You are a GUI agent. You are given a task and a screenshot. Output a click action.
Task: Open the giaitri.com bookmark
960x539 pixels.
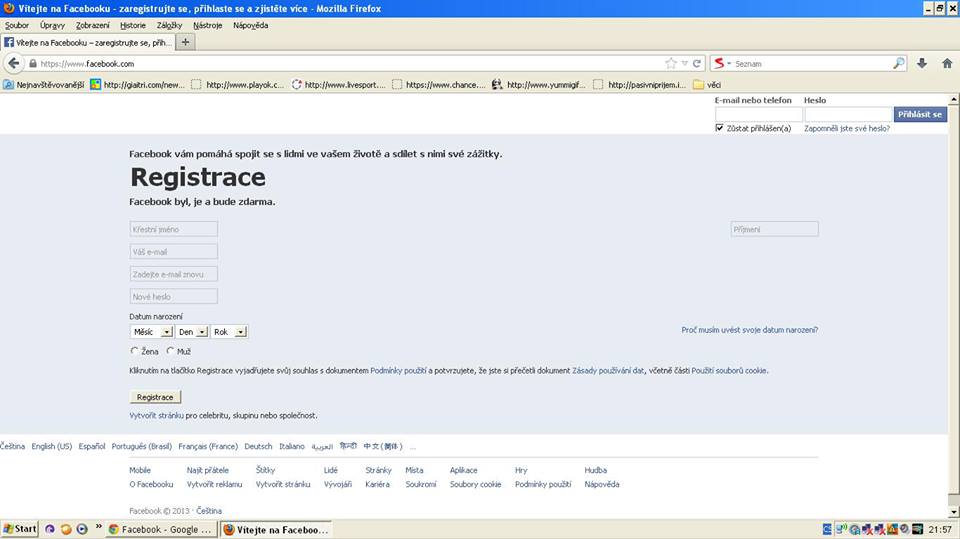(137, 85)
